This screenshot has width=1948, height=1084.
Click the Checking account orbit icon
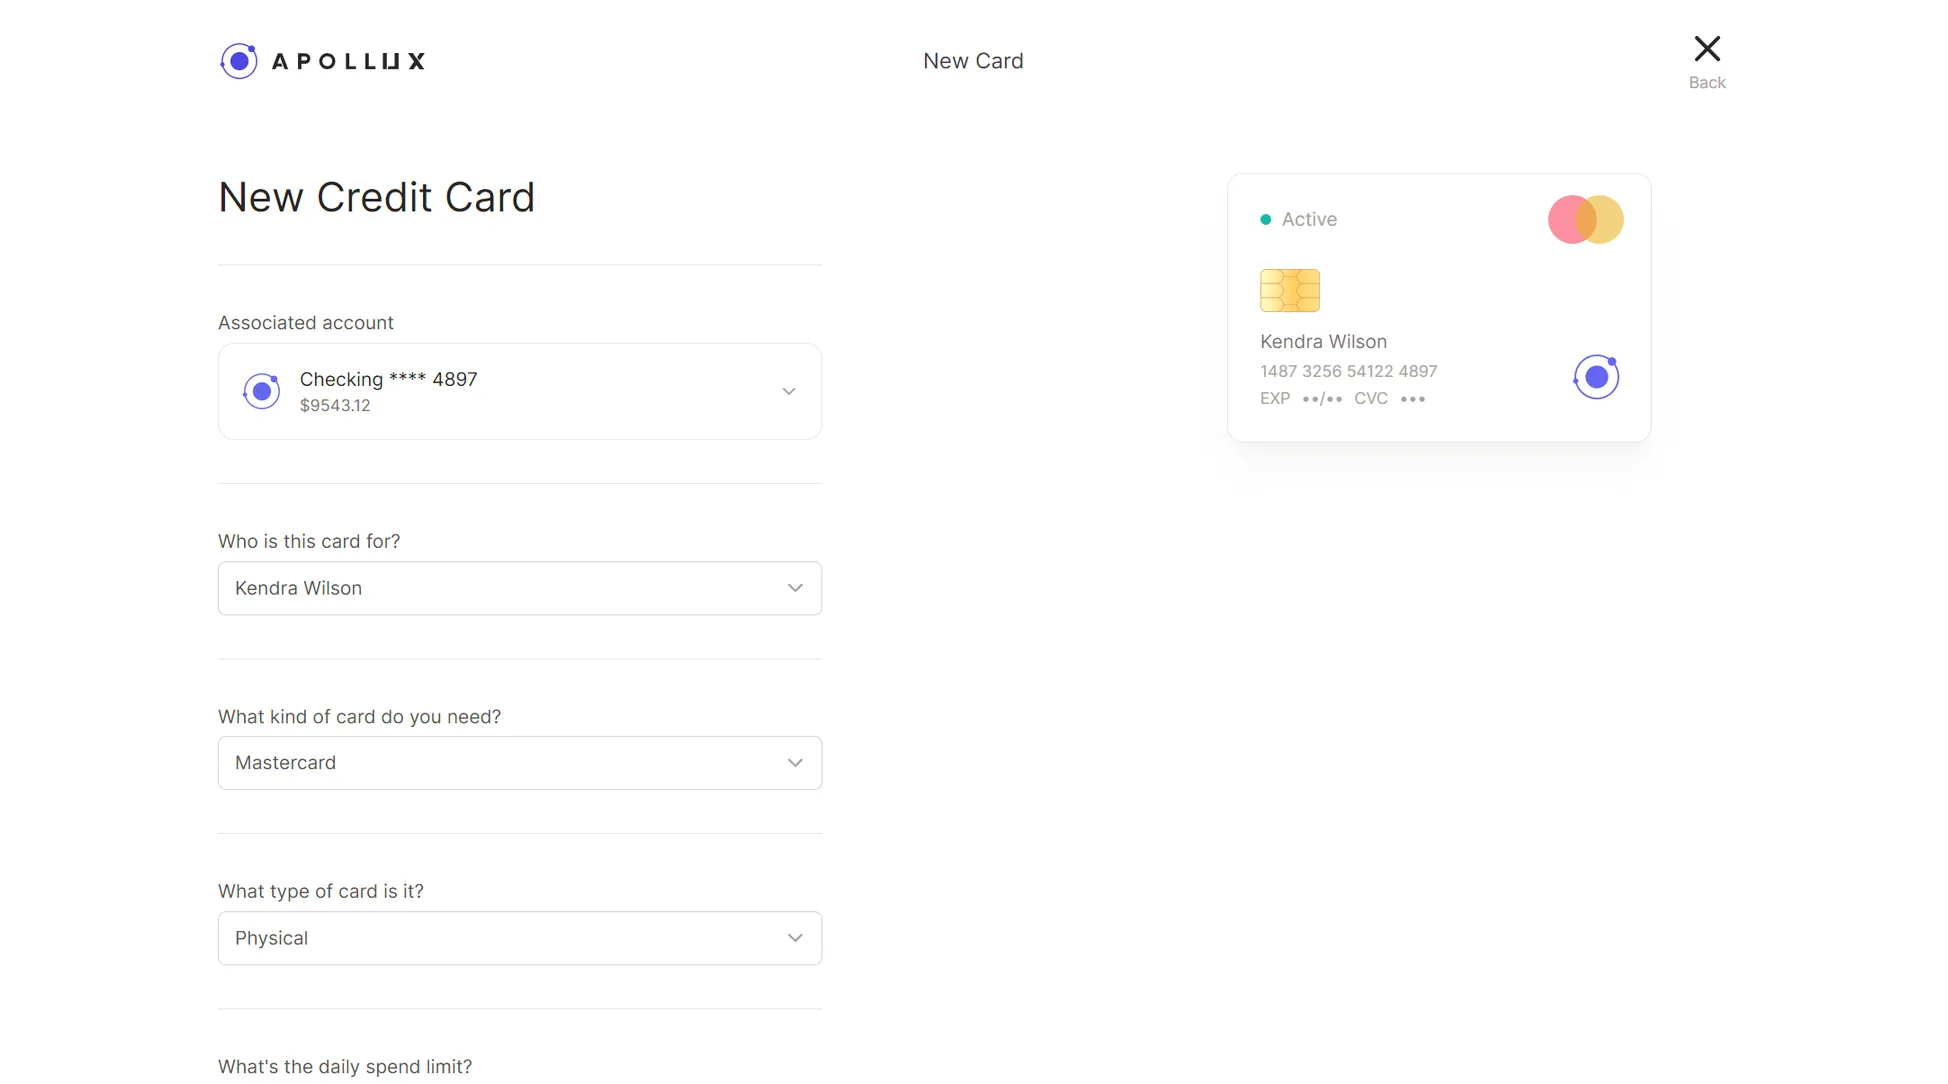point(262,391)
